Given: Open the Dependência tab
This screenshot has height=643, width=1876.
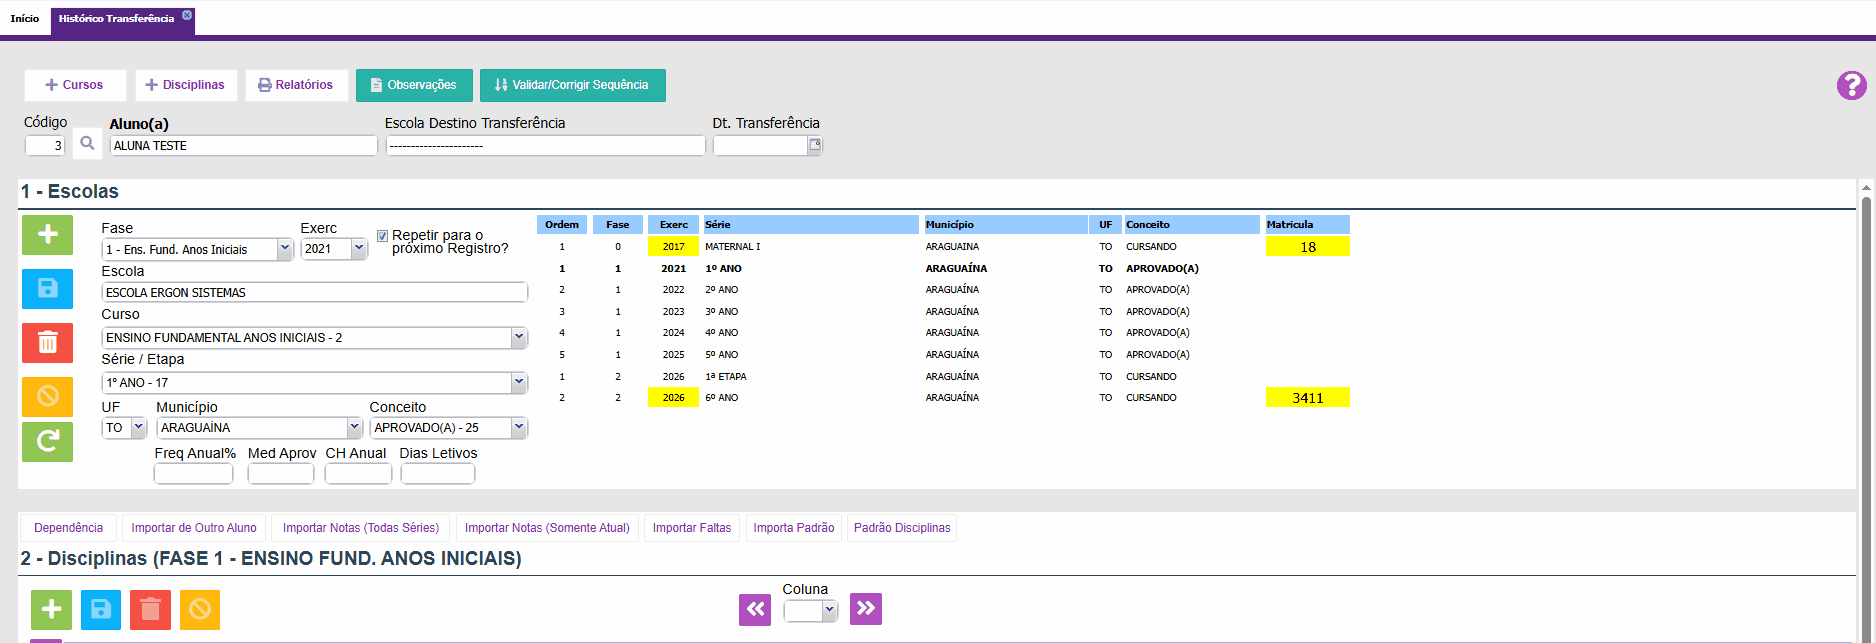Looking at the screenshot, I should coord(68,528).
